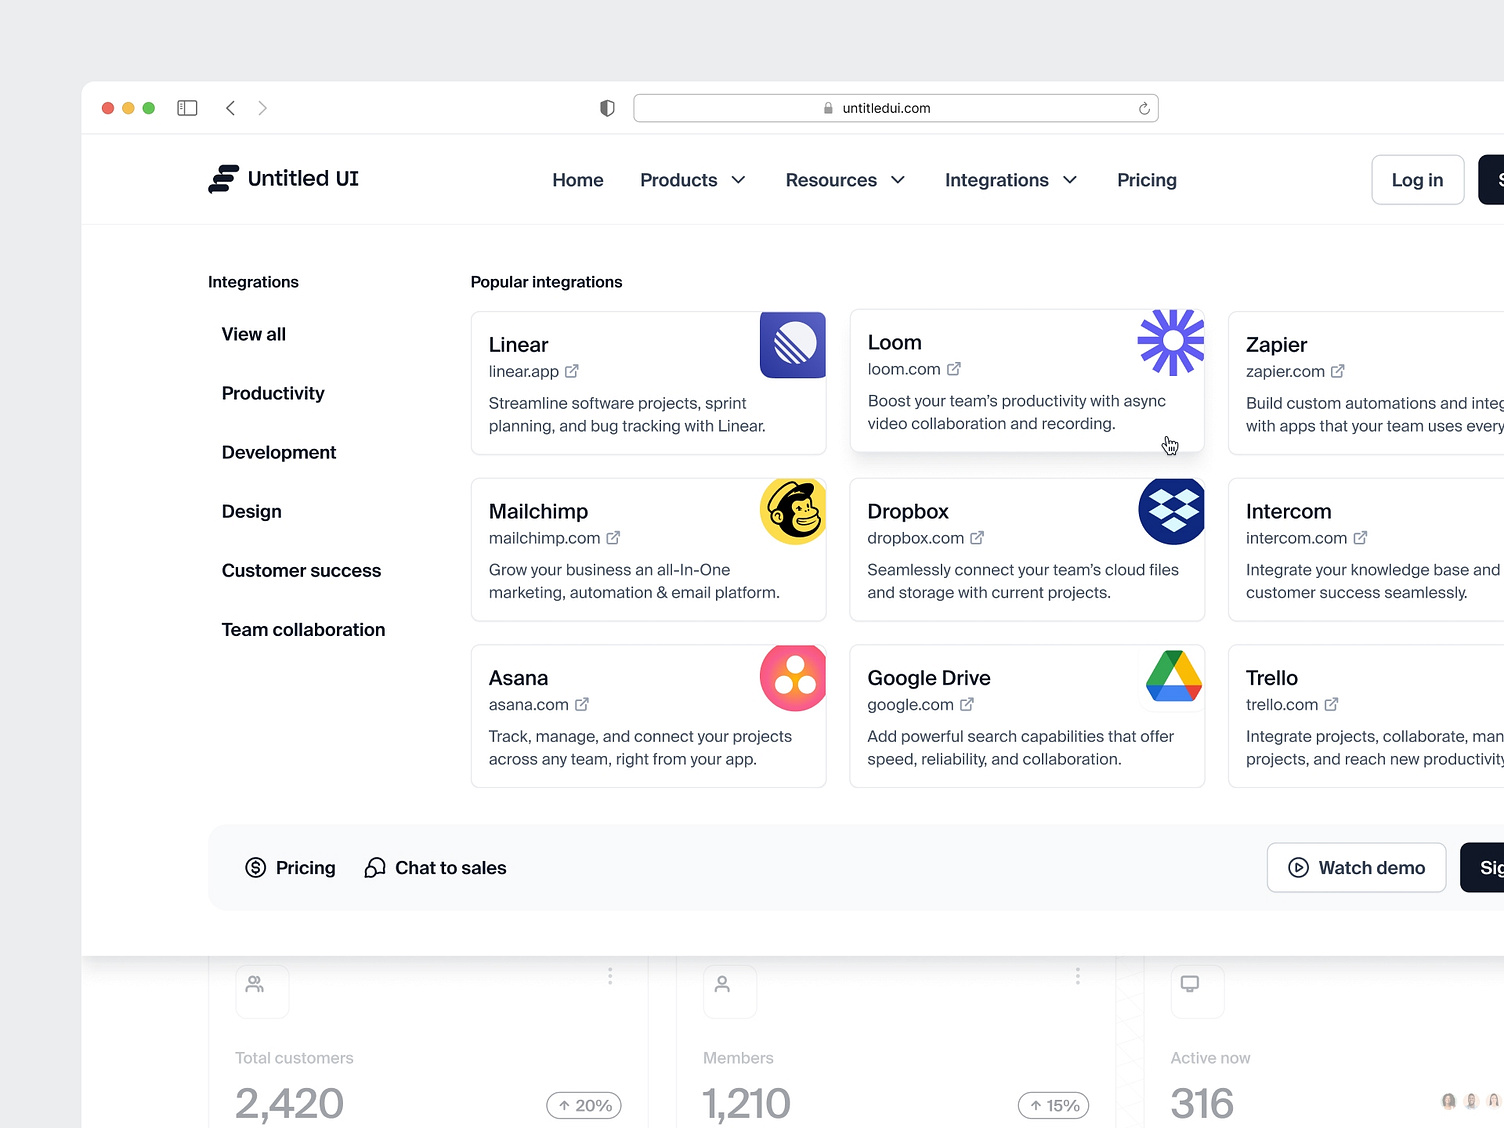Open external link icon beside zapier.com

click(1338, 371)
